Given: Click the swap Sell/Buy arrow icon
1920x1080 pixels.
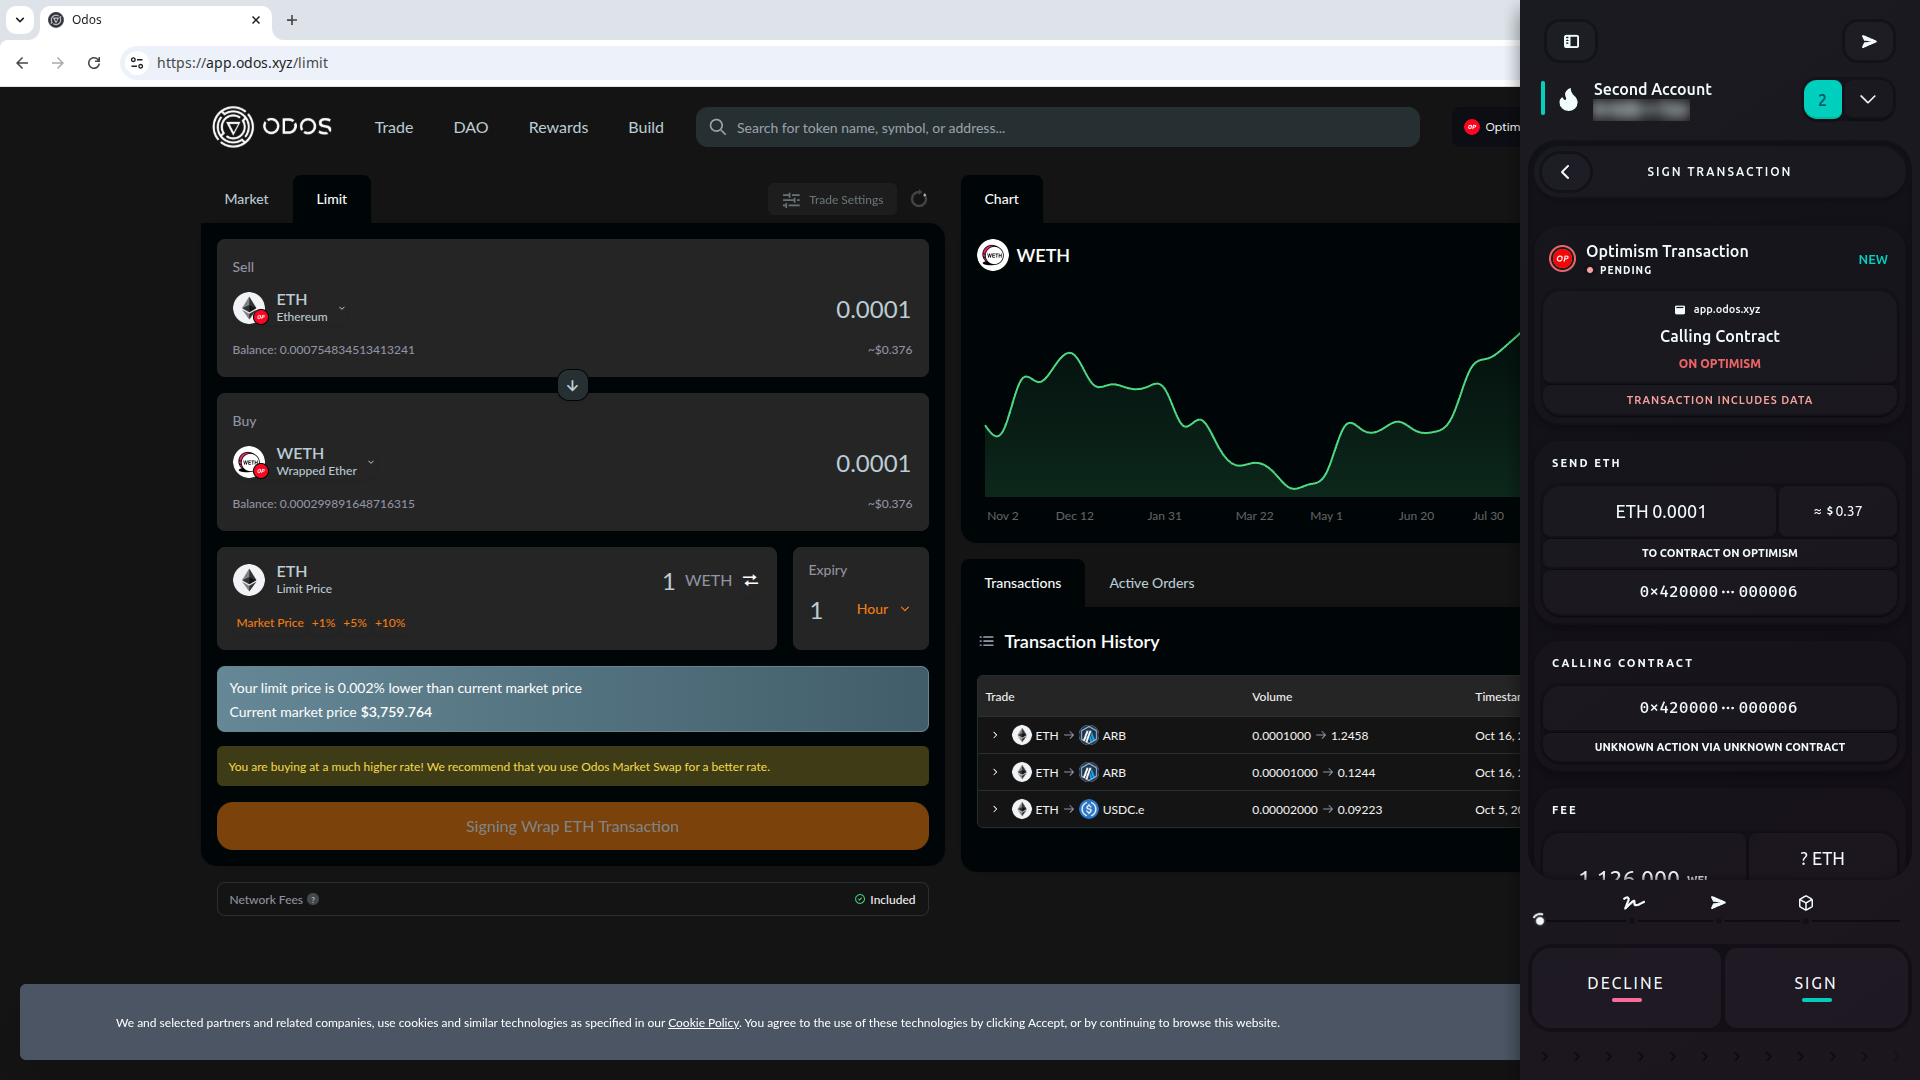Looking at the screenshot, I should 572,385.
